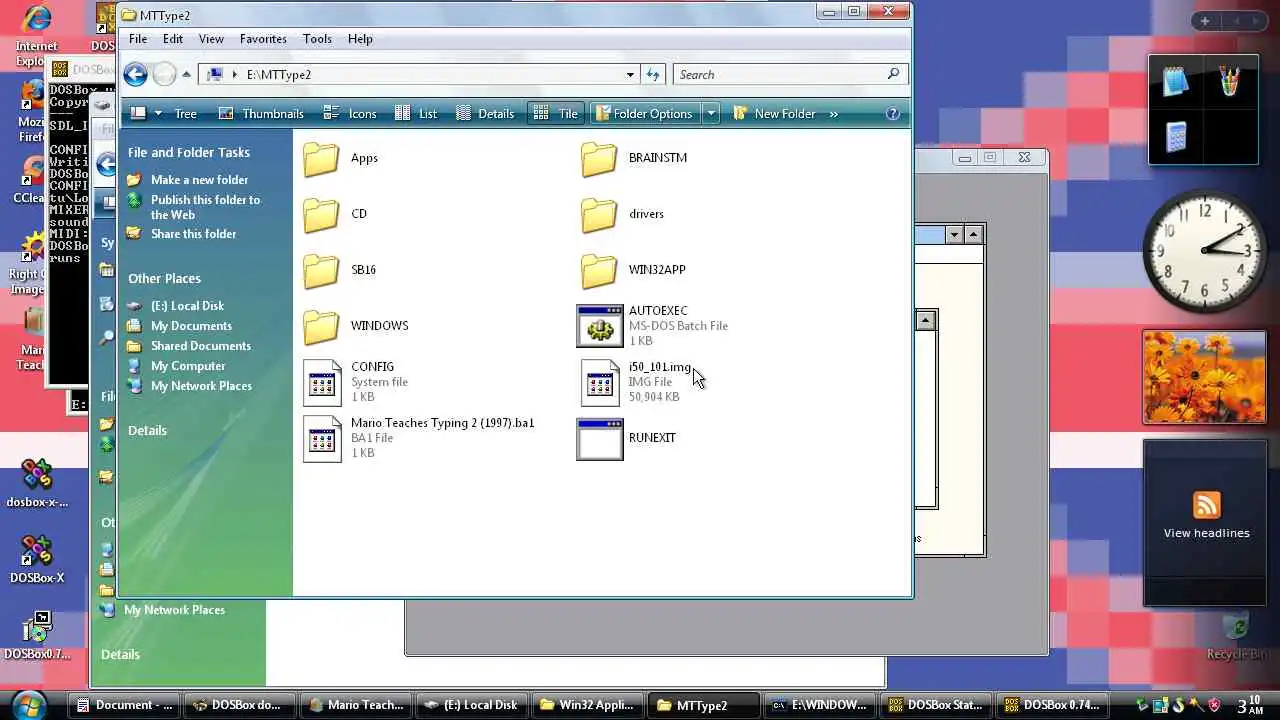Select the i50_101.img file icon

[600, 383]
